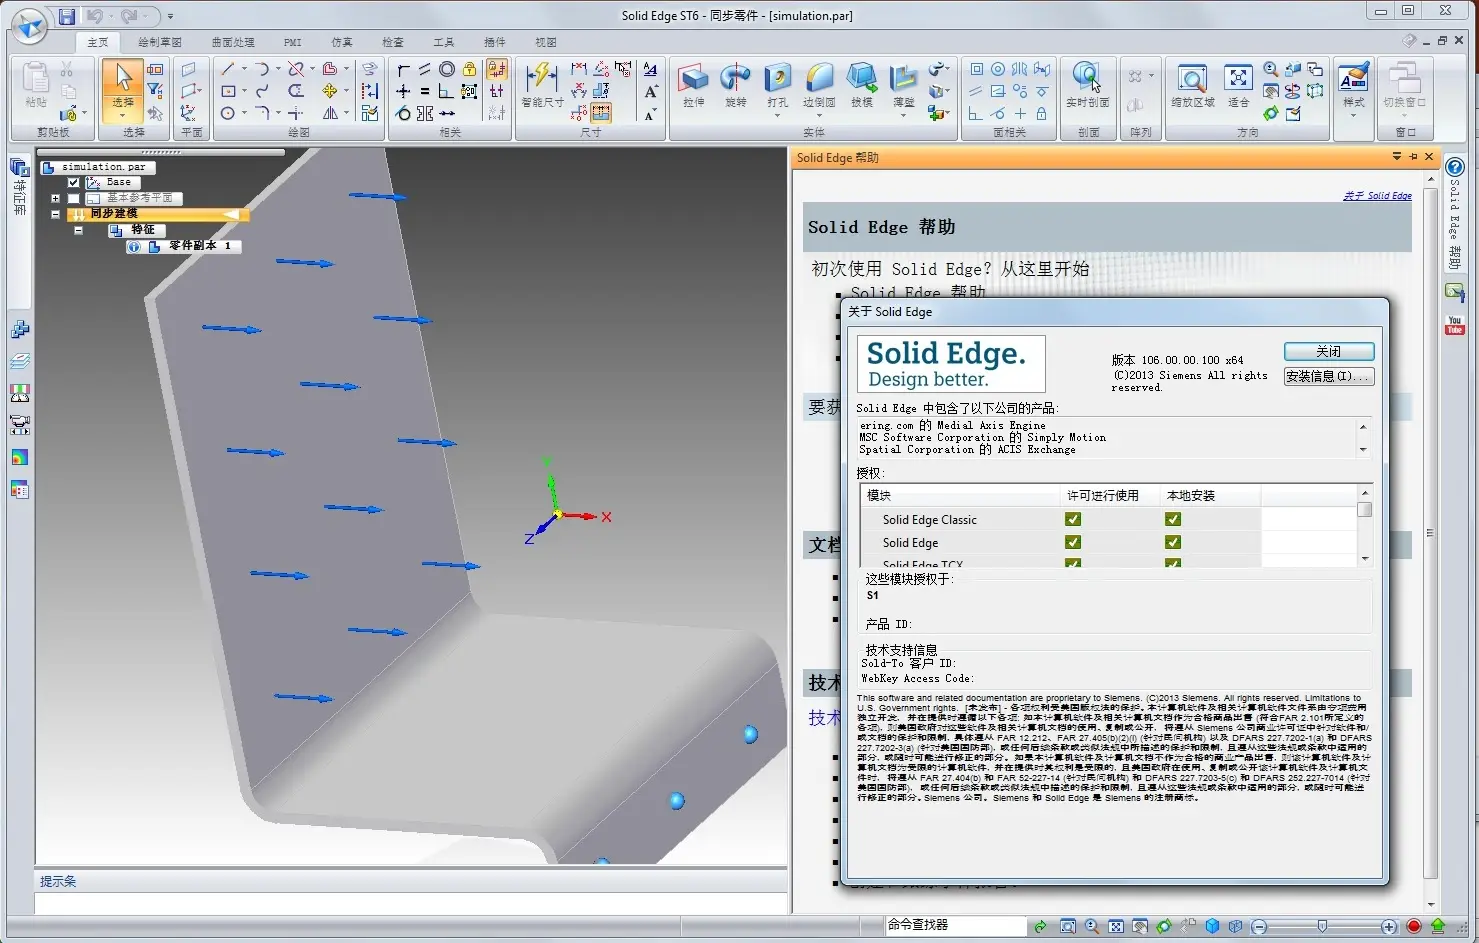Open the 仿真 simulation ribbon tab
This screenshot has width=1479, height=943.
coord(342,42)
